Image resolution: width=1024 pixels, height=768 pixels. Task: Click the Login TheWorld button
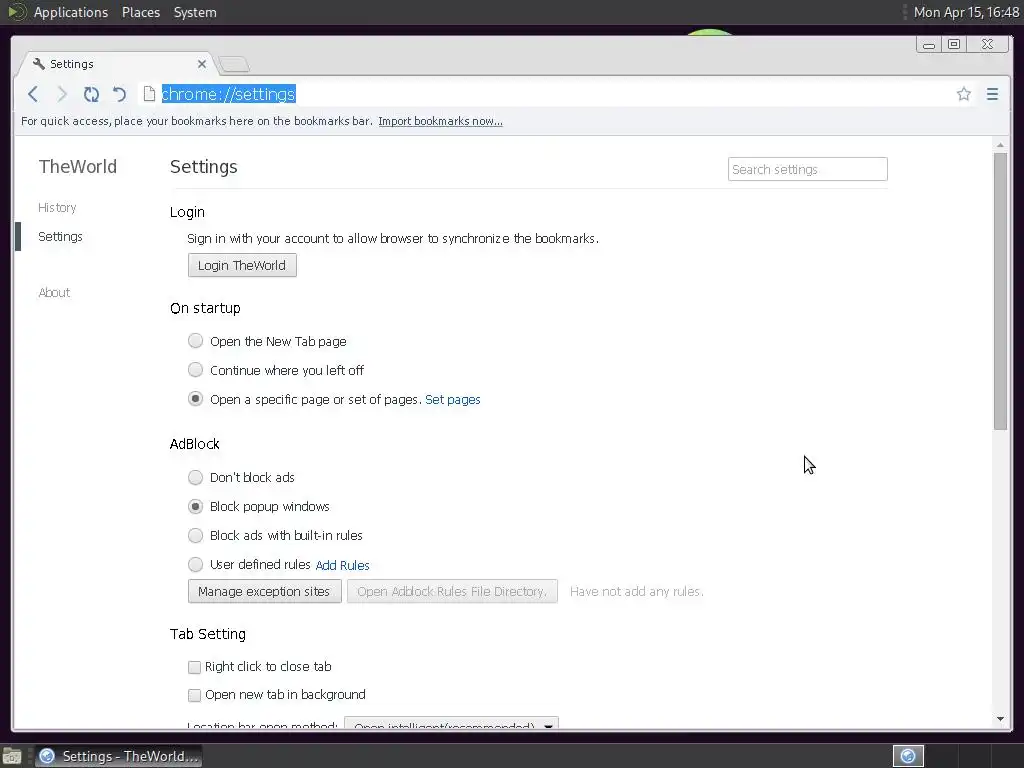point(242,265)
